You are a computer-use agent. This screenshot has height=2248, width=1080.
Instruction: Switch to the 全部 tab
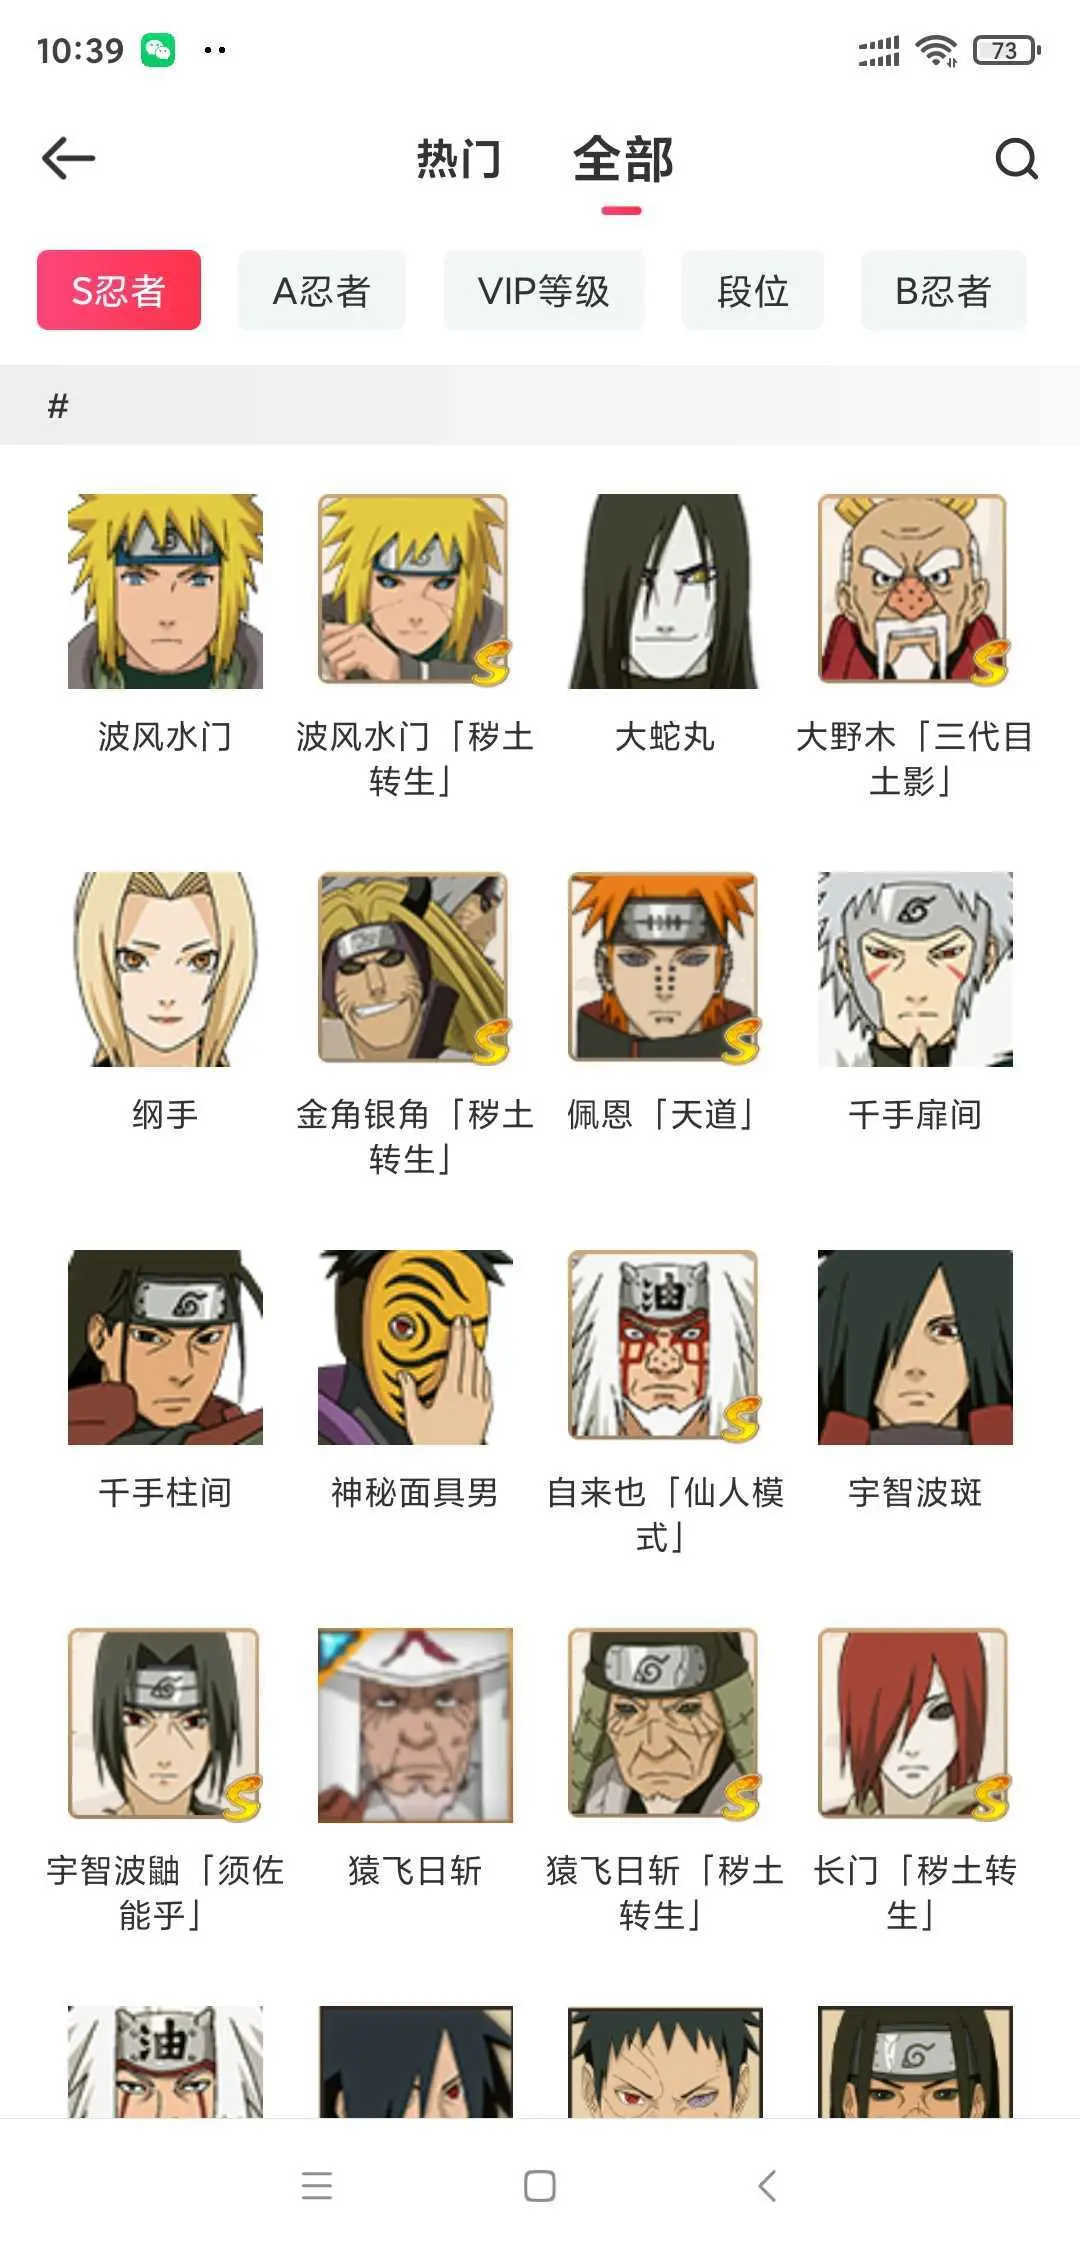tap(623, 159)
